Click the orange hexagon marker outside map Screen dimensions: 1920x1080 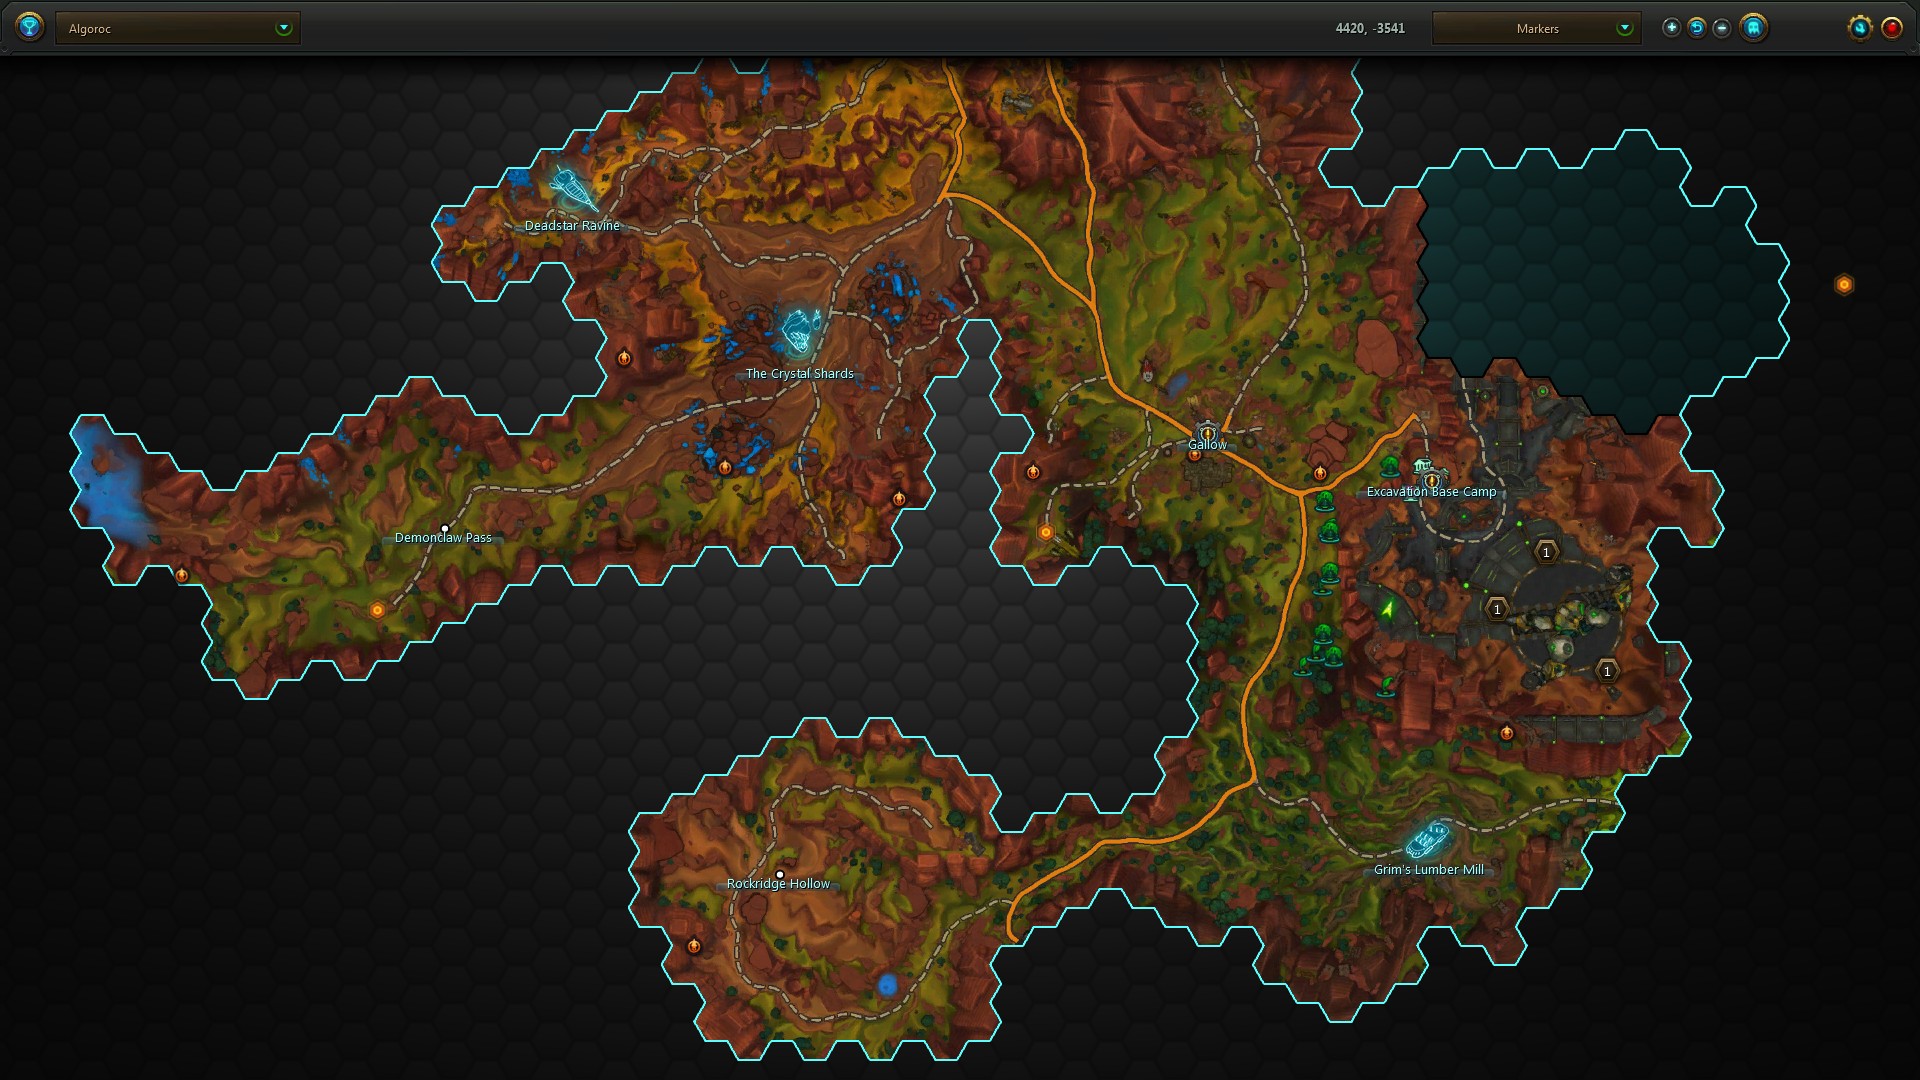coord(1844,285)
